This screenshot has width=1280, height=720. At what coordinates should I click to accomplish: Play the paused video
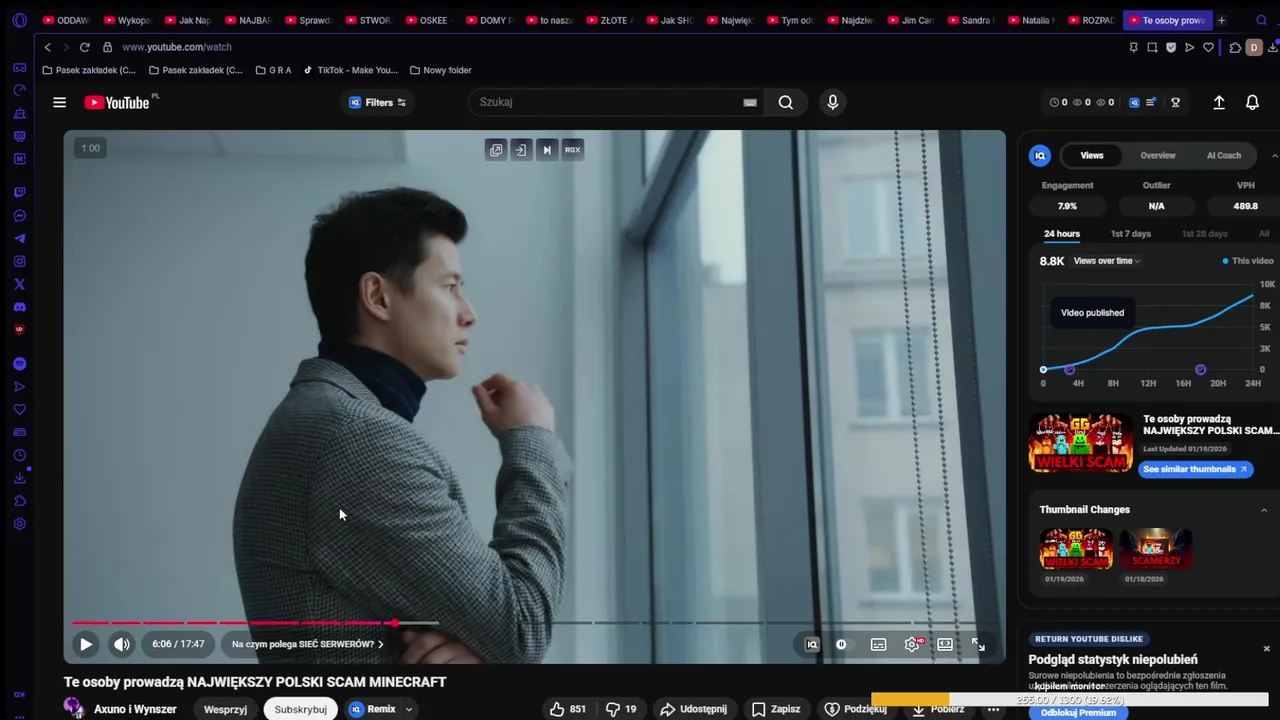[x=86, y=645]
